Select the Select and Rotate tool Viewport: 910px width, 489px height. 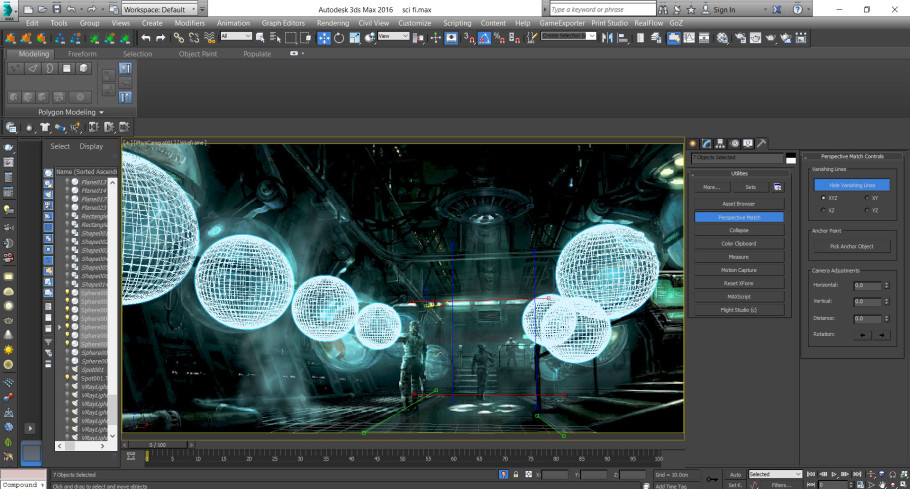(339, 38)
